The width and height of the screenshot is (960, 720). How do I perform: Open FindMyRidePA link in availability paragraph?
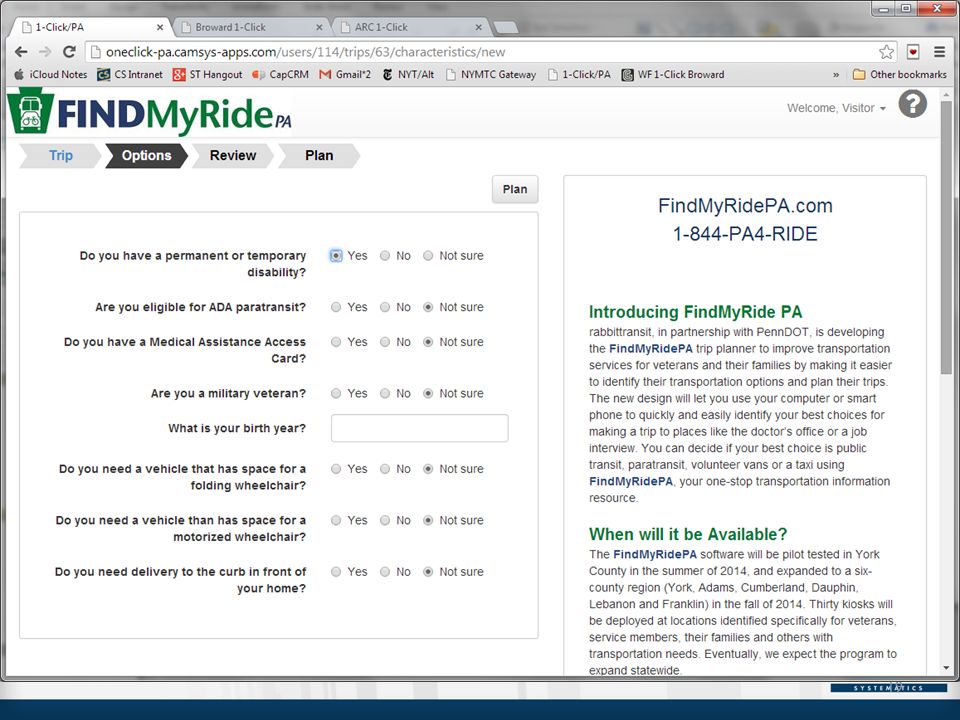pyautogui.click(x=654, y=555)
